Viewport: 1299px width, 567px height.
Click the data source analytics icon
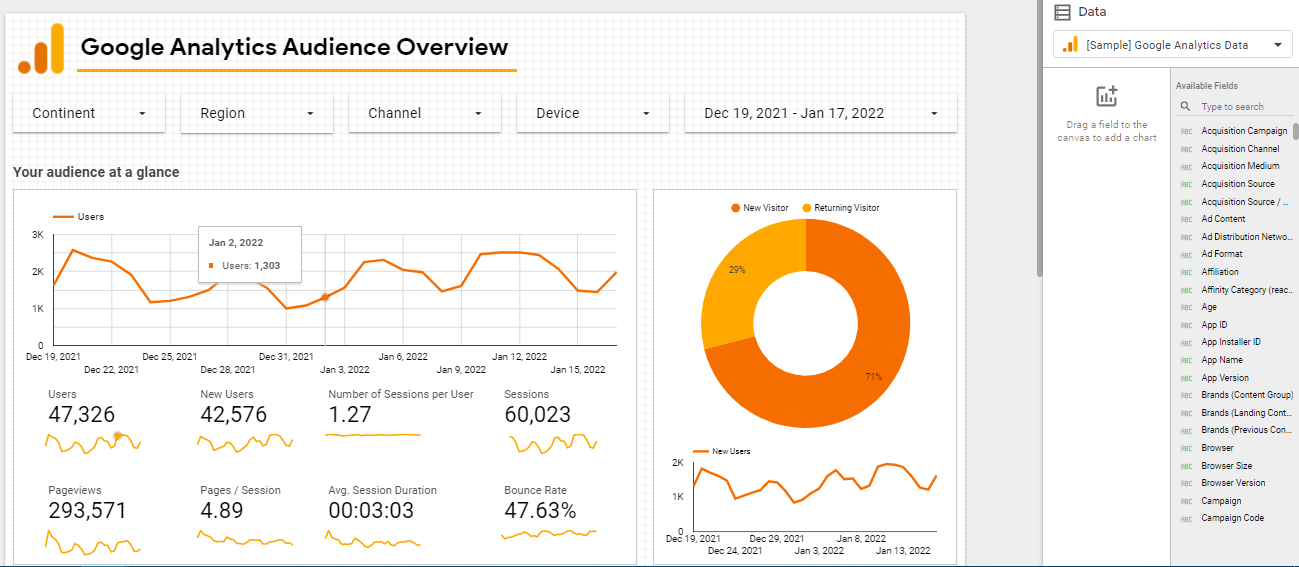(x=1071, y=45)
